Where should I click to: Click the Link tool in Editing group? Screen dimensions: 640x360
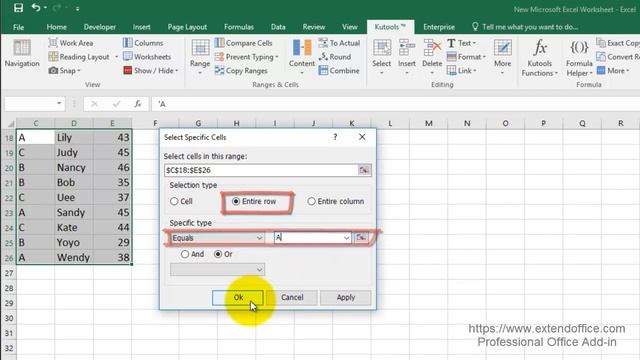coord(462,71)
